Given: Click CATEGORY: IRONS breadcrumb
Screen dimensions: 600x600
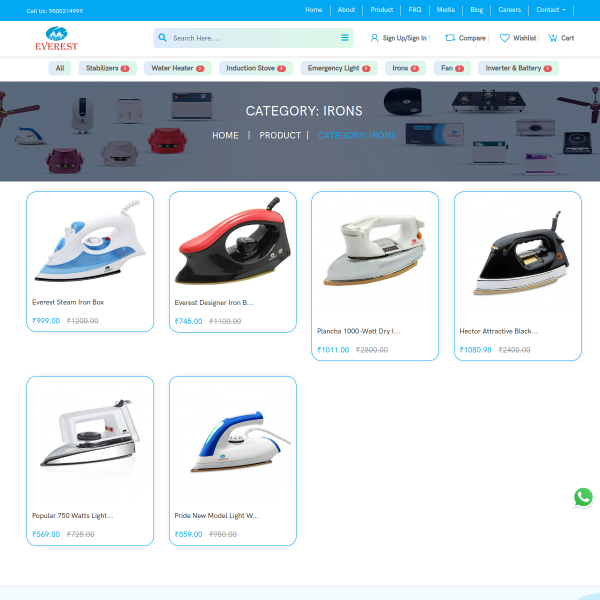Looking at the screenshot, I should (x=357, y=135).
